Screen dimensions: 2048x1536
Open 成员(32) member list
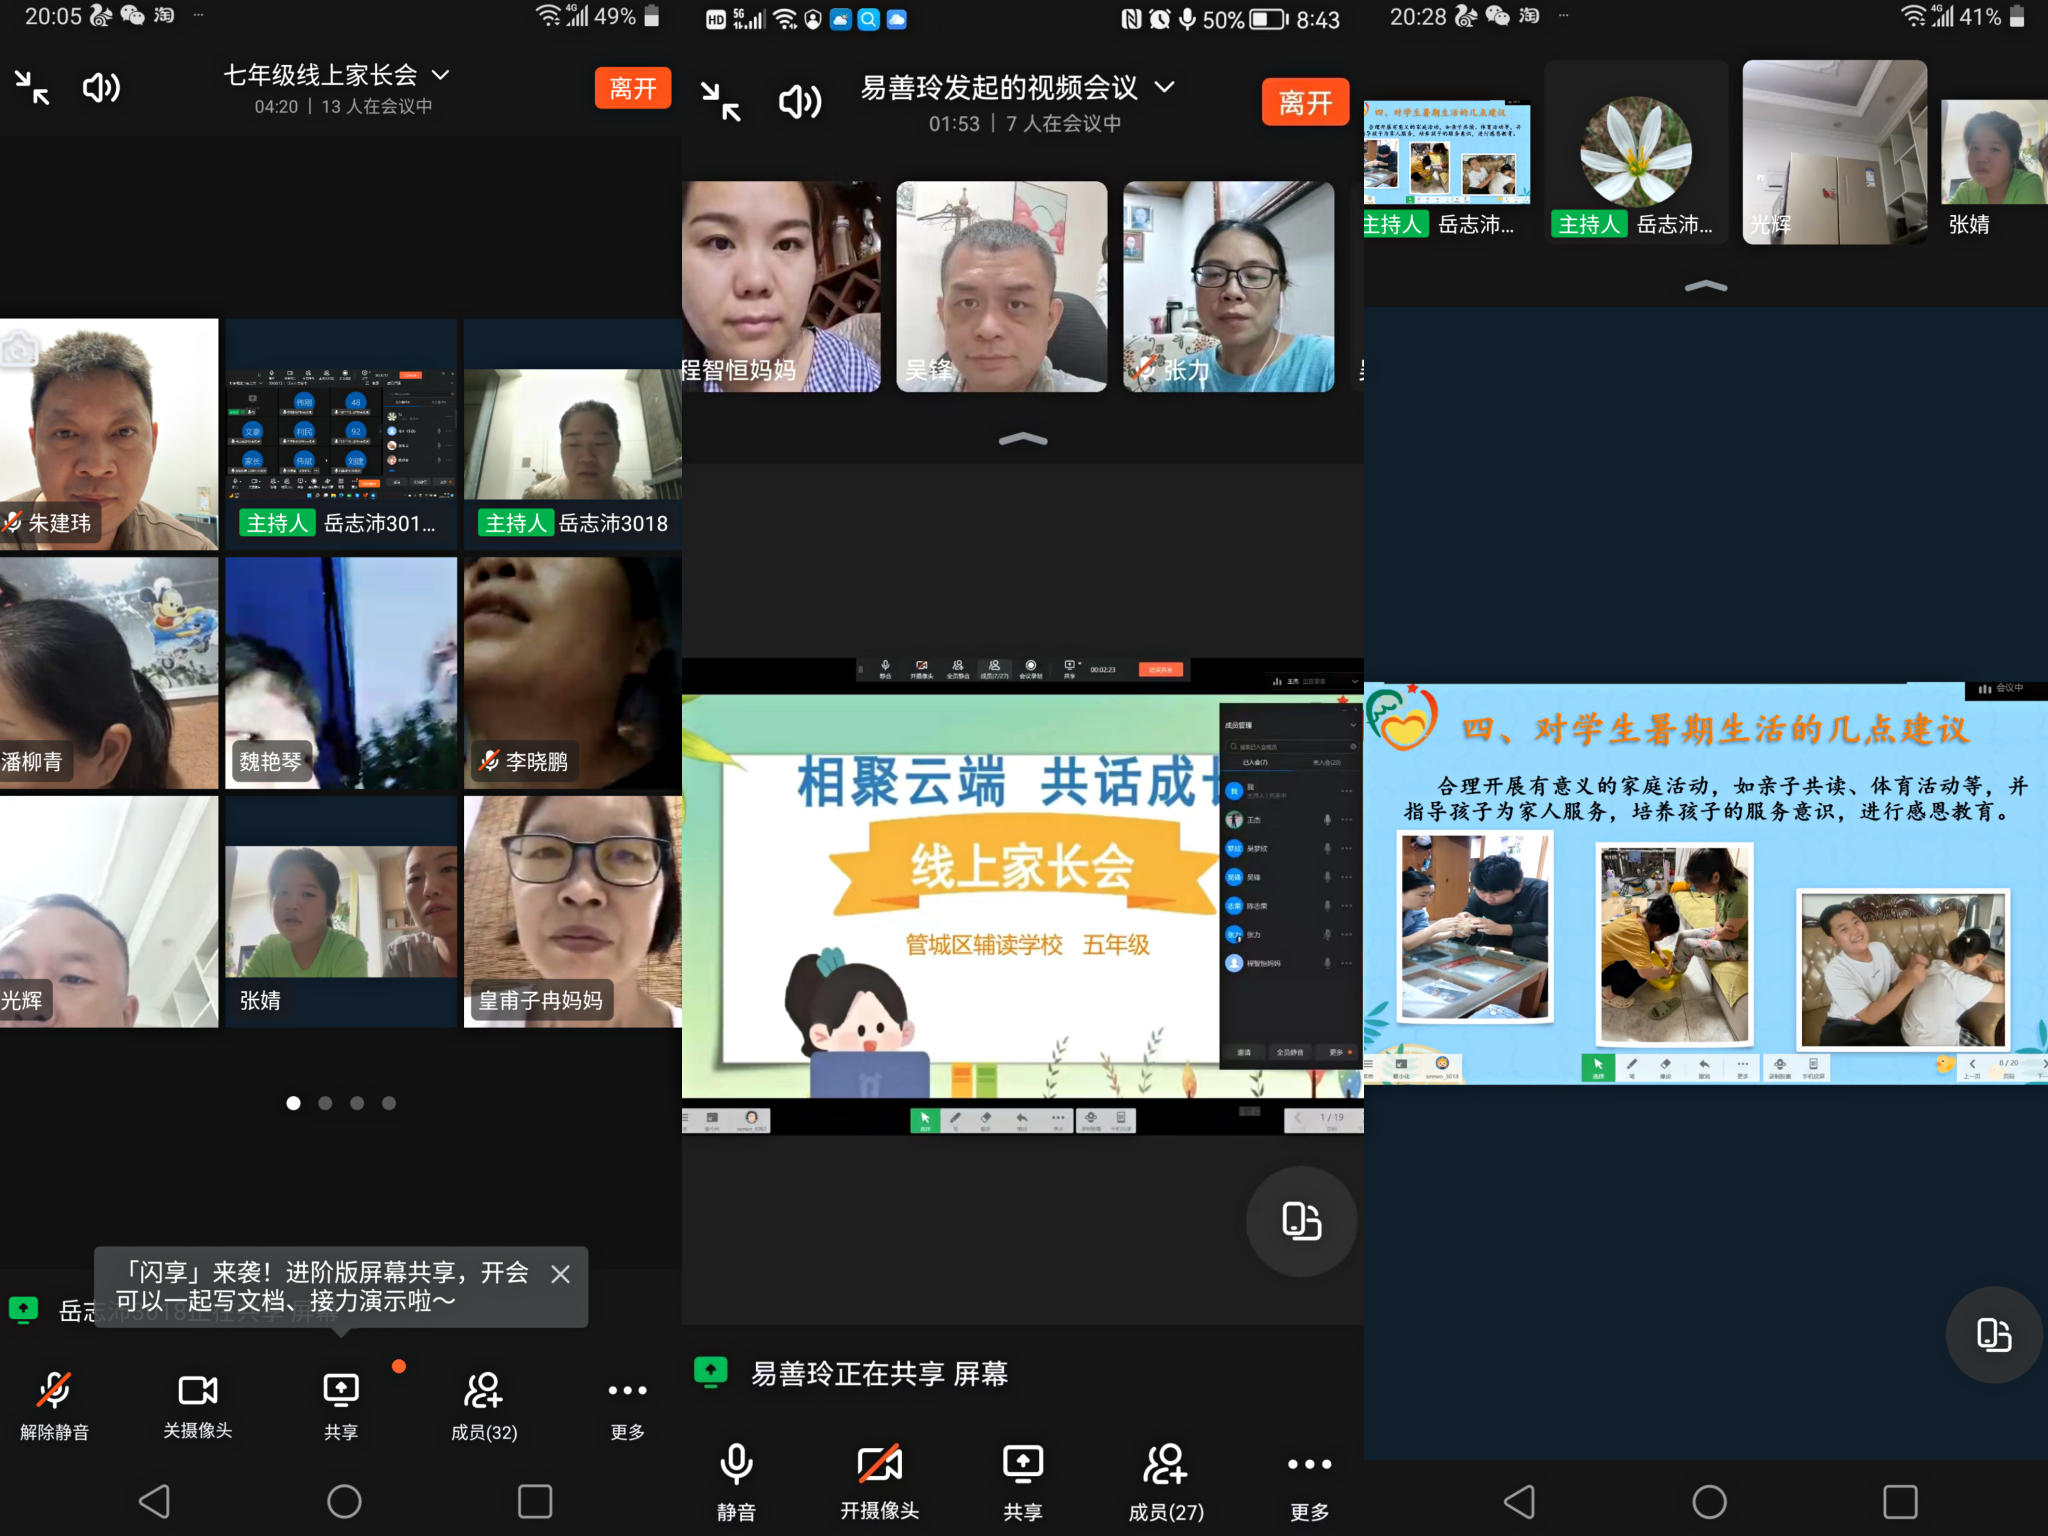pos(484,1405)
